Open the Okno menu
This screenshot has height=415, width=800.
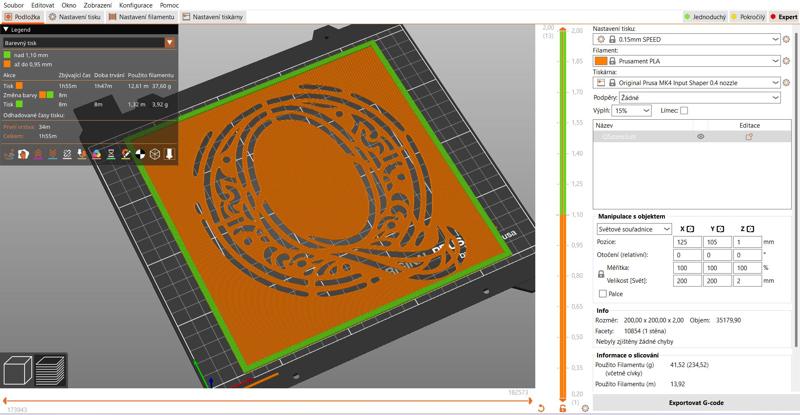69,5
